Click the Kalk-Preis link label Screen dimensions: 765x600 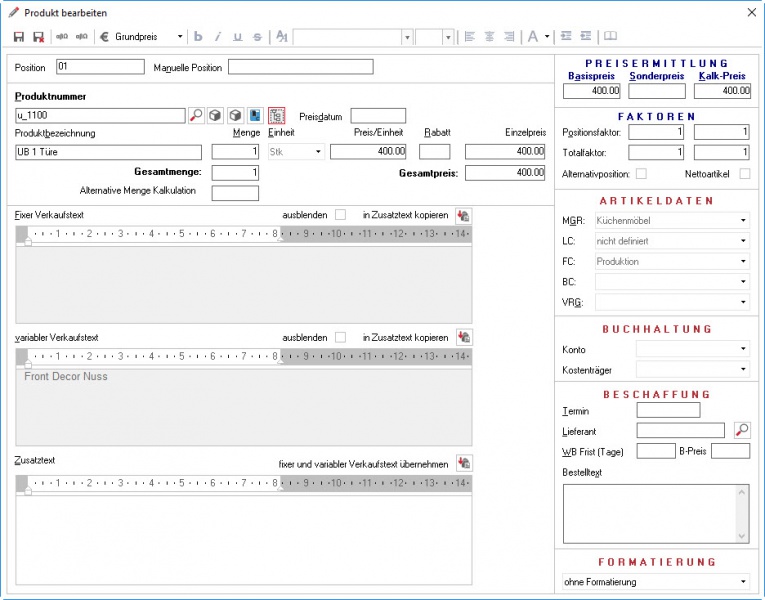point(722,76)
